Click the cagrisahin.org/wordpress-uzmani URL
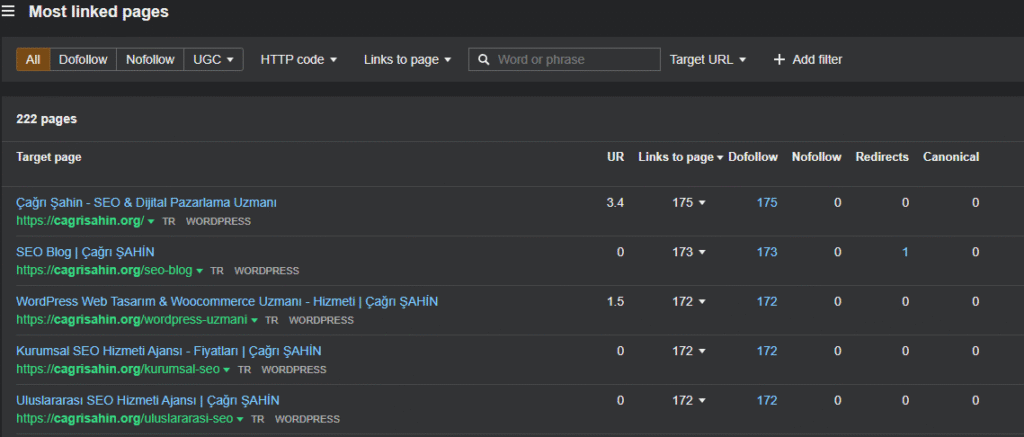 [132, 320]
